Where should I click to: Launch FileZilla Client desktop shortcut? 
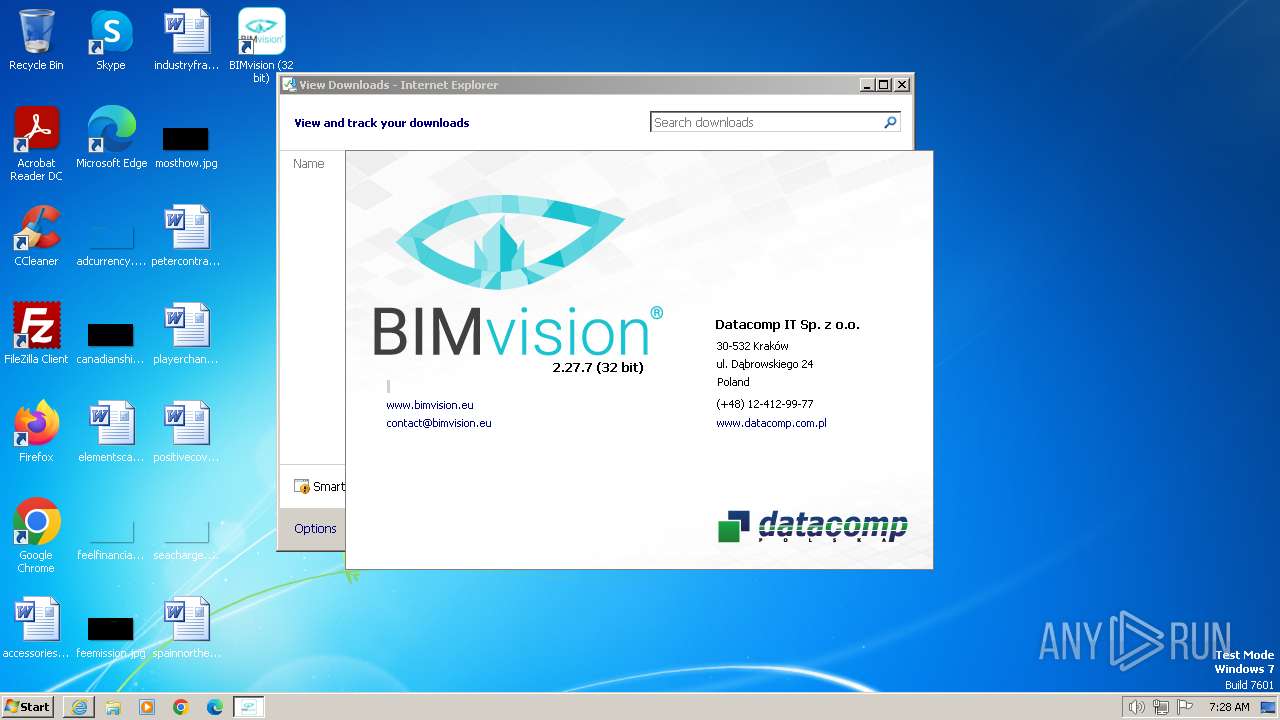point(36,334)
